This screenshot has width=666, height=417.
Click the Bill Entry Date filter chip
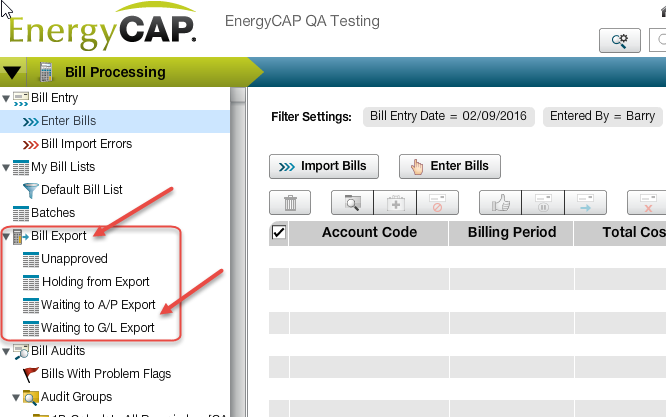[448, 116]
